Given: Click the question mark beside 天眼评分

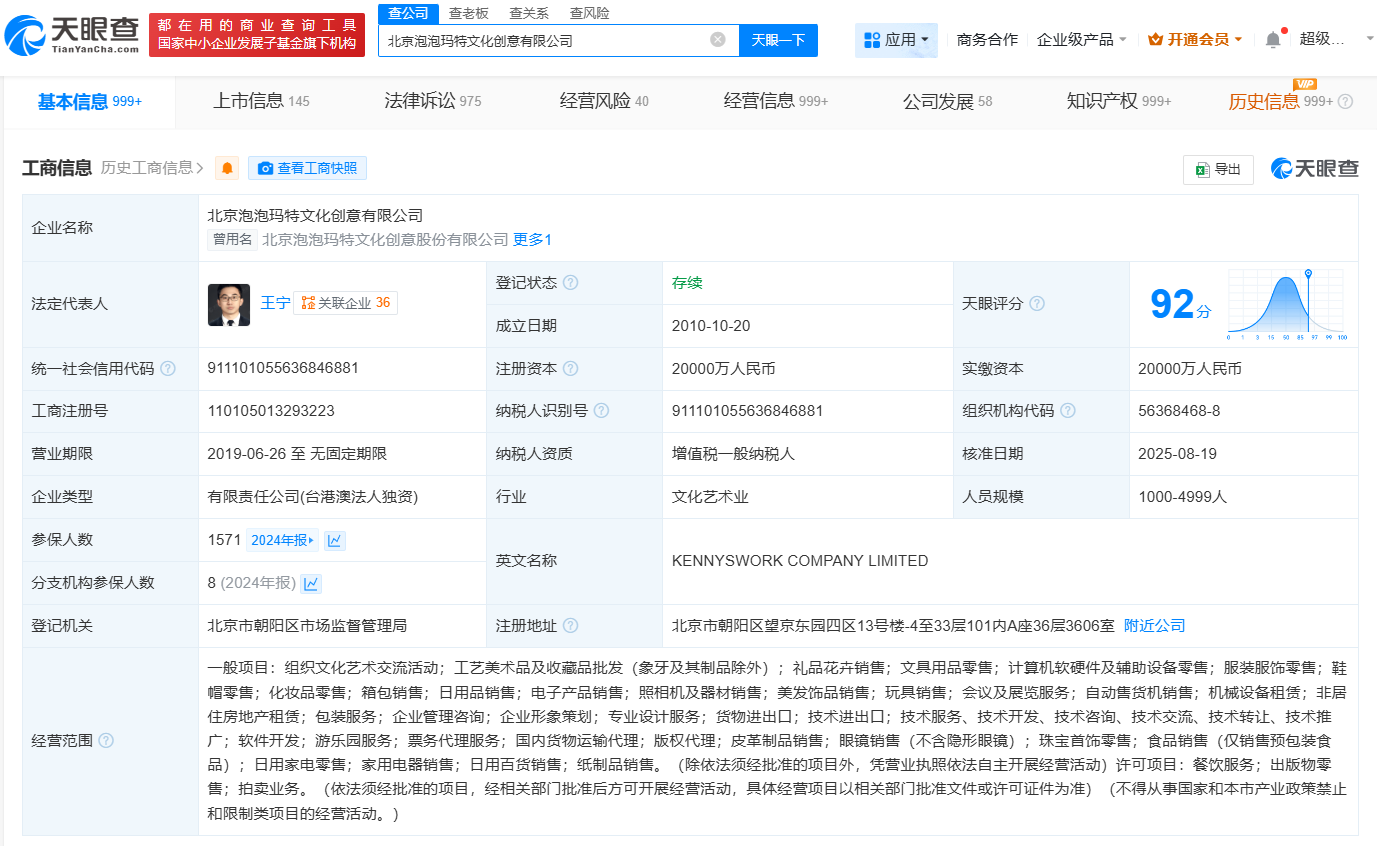Looking at the screenshot, I should click(x=1037, y=304).
